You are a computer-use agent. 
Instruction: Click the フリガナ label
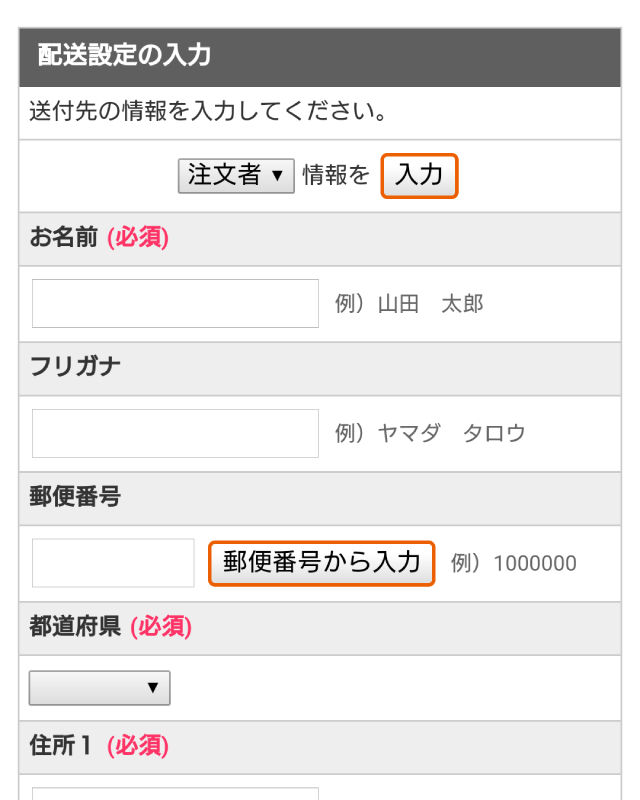[x=75, y=366]
